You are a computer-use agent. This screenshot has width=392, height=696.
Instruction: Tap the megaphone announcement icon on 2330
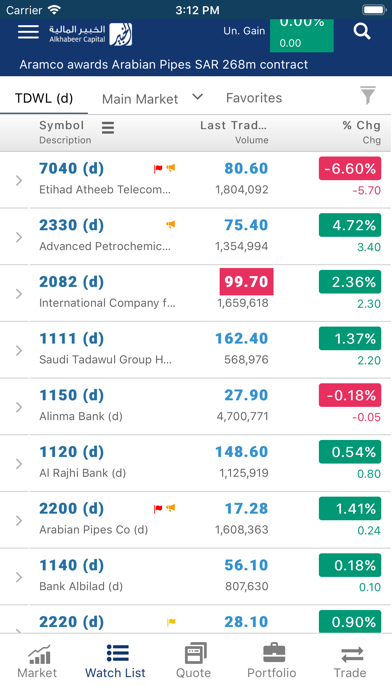[170, 225]
